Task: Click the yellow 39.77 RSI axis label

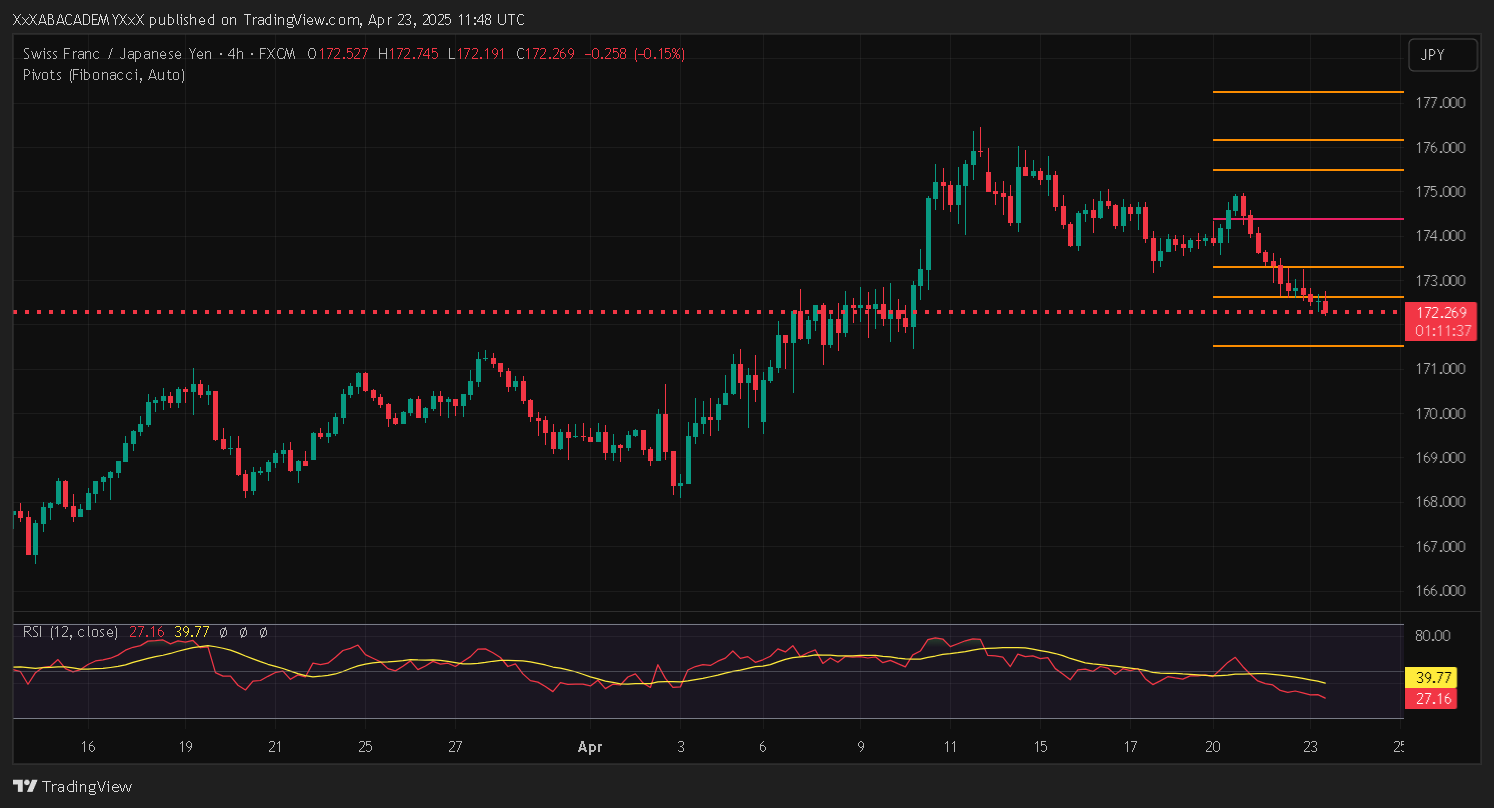Action: point(1430,678)
